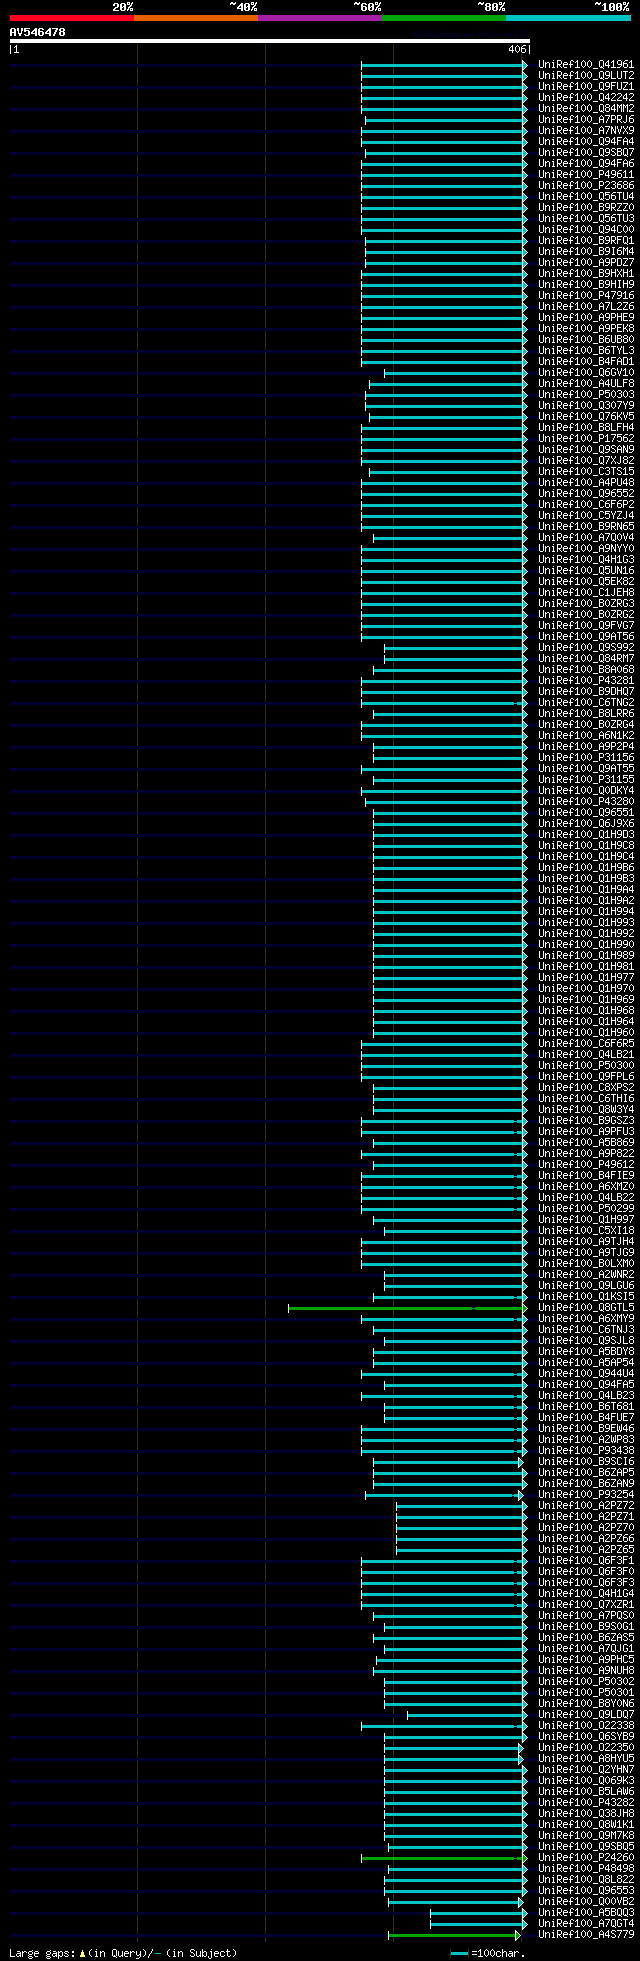
Task: Select label UniRef100_A7NVX9
Action: click(x=586, y=130)
